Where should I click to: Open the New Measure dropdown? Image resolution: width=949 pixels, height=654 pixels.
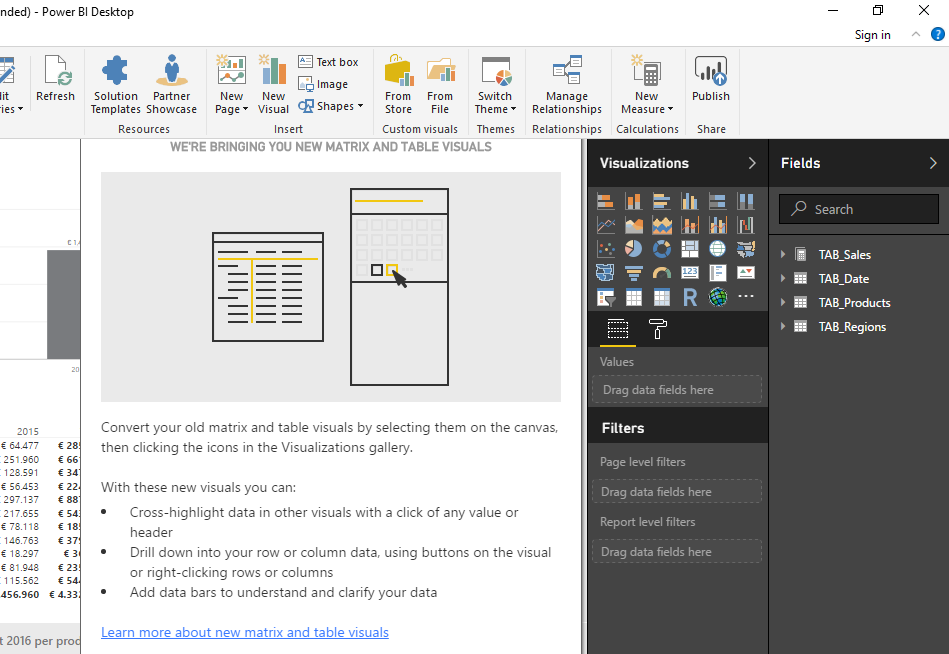tap(647, 109)
